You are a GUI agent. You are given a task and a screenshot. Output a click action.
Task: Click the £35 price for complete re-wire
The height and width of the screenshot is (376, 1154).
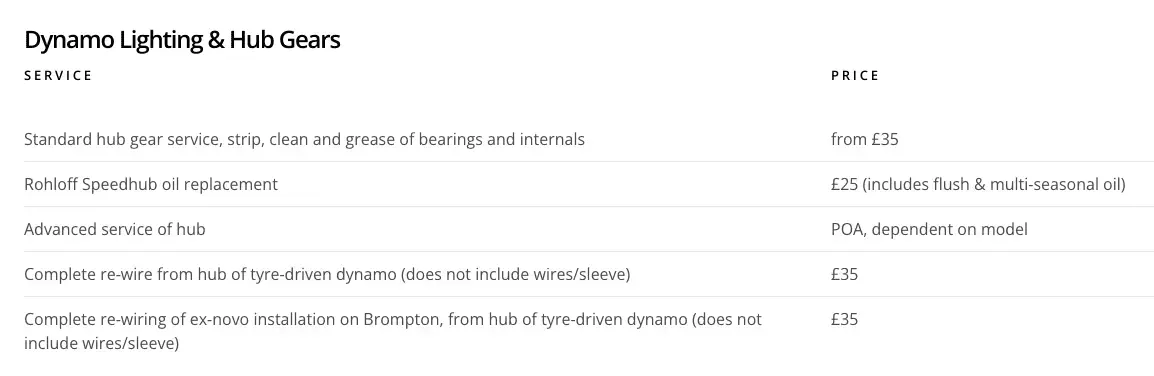click(x=844, y=274)
